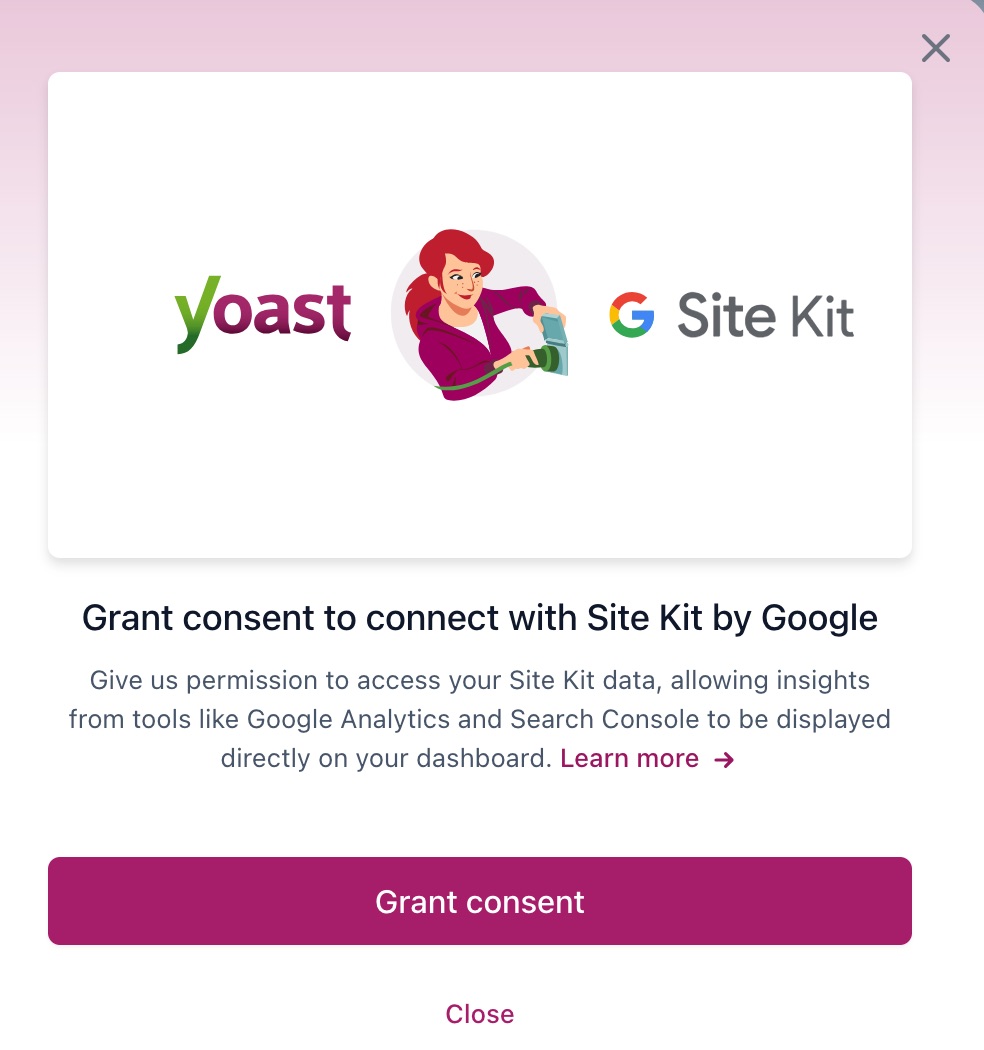Click the Site Kit wordmark

click(766, 315)
